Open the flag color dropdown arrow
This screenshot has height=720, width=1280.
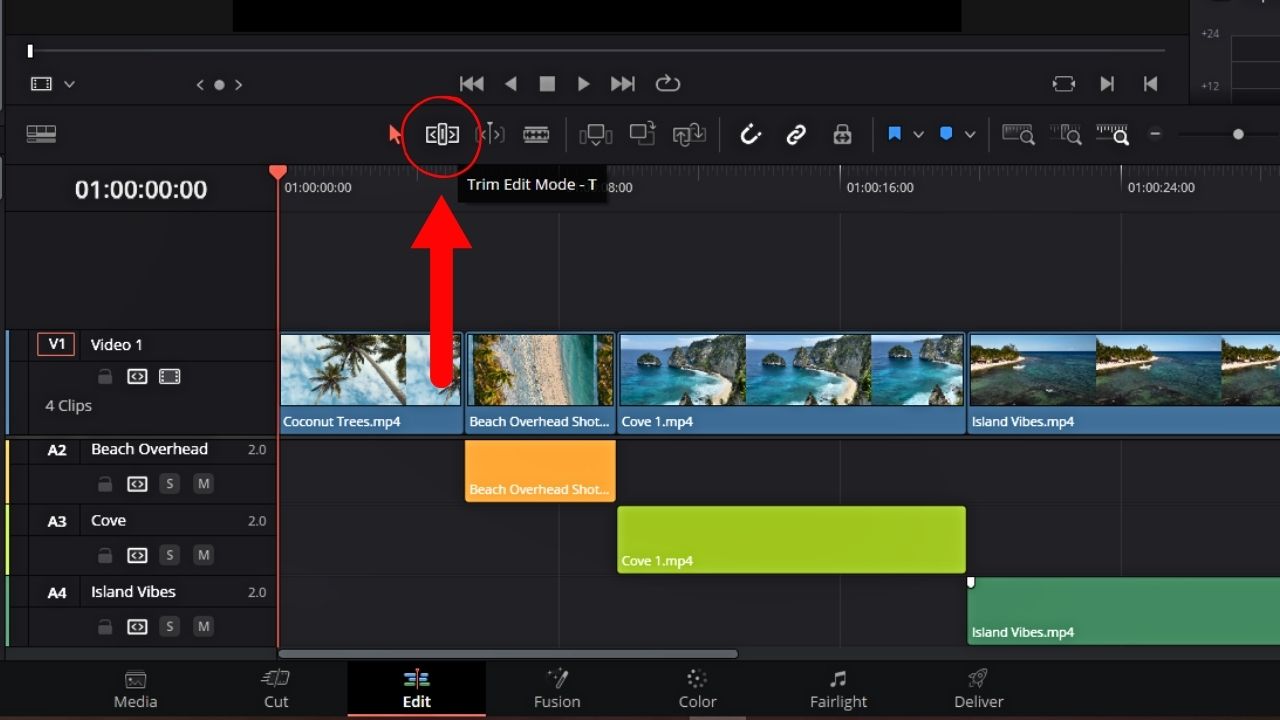(x=918, y=134)
